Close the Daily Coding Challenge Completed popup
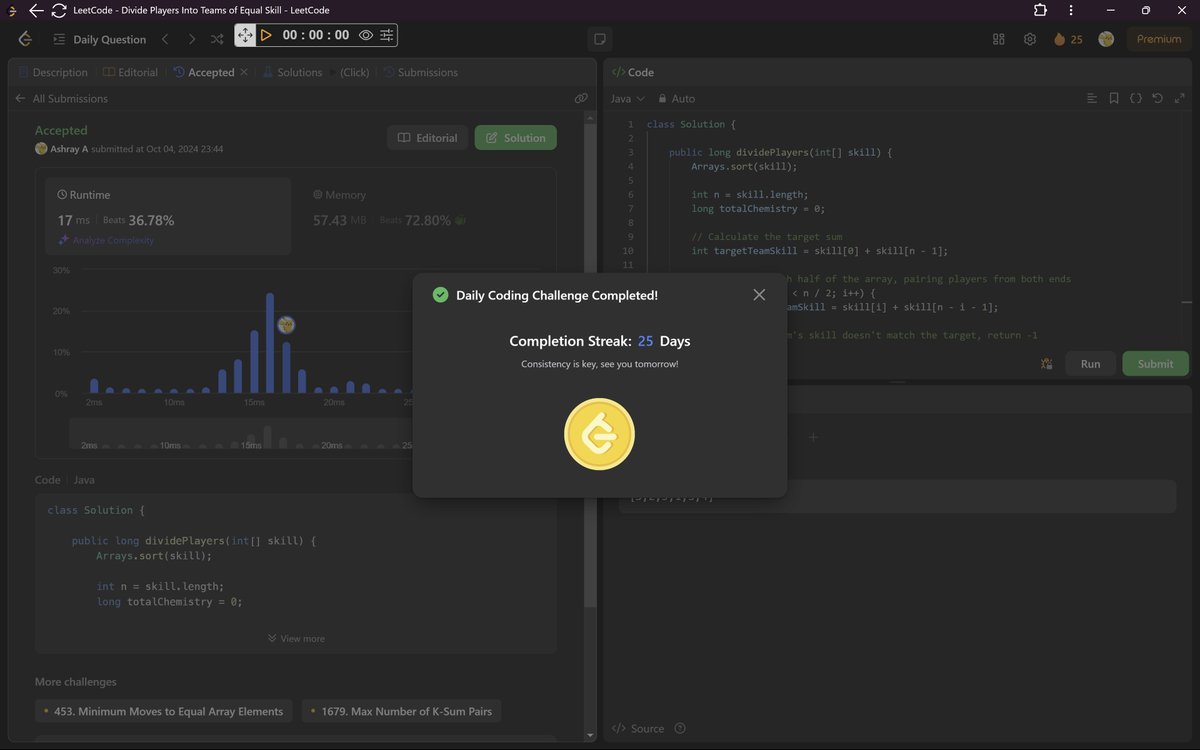 (759, 295)
